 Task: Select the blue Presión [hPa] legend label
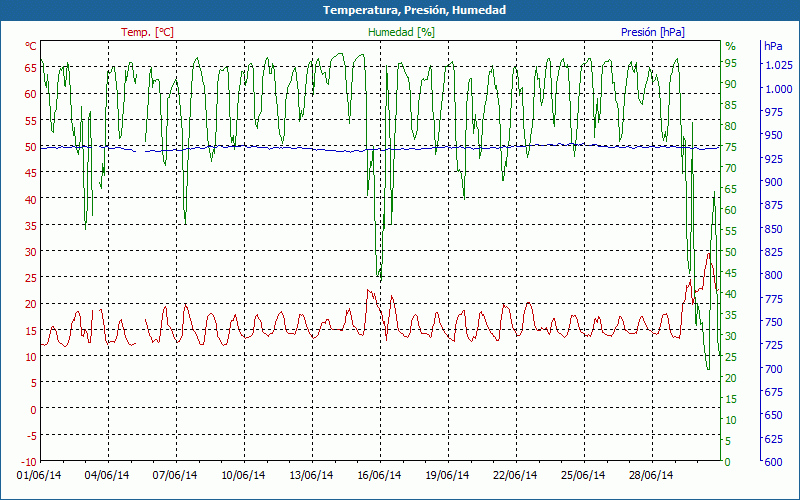tap(652, 32)
